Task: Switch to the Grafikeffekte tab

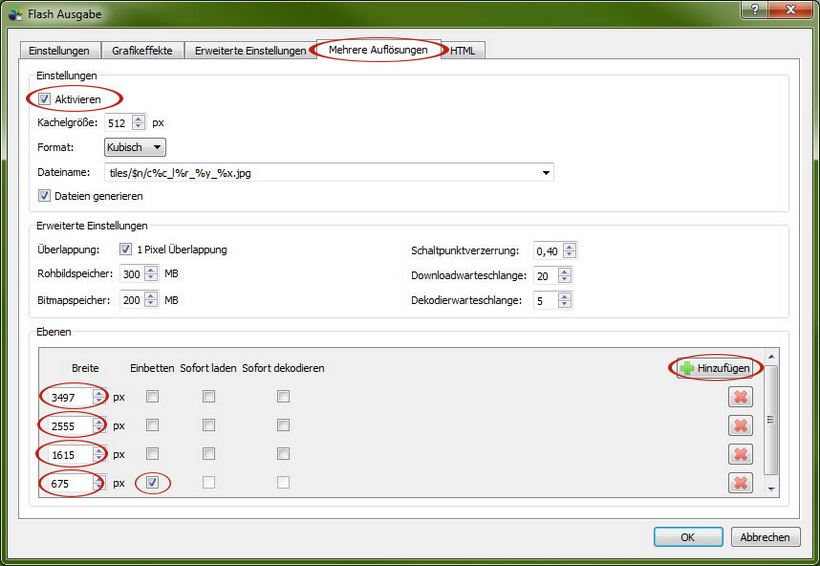Action: [x=142, y=51]
